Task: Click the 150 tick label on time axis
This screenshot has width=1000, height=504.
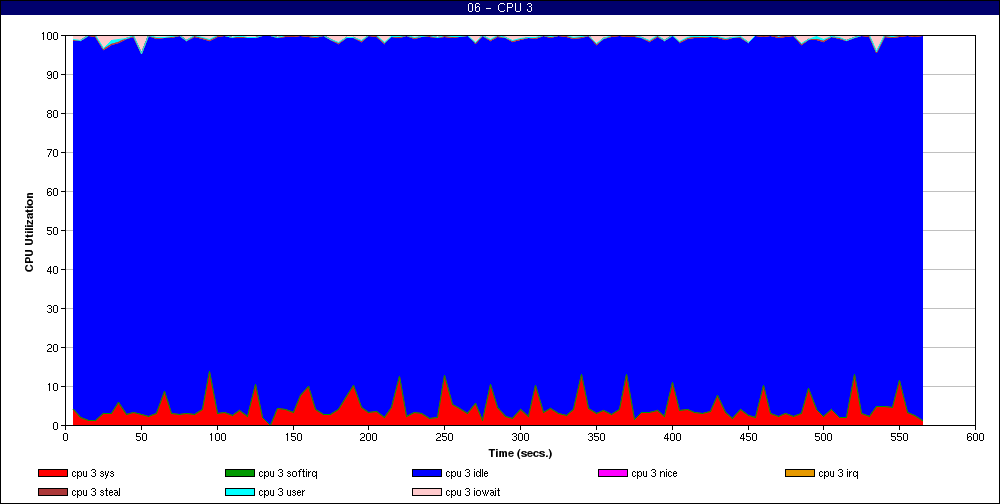Action: (x=293, y=437)
